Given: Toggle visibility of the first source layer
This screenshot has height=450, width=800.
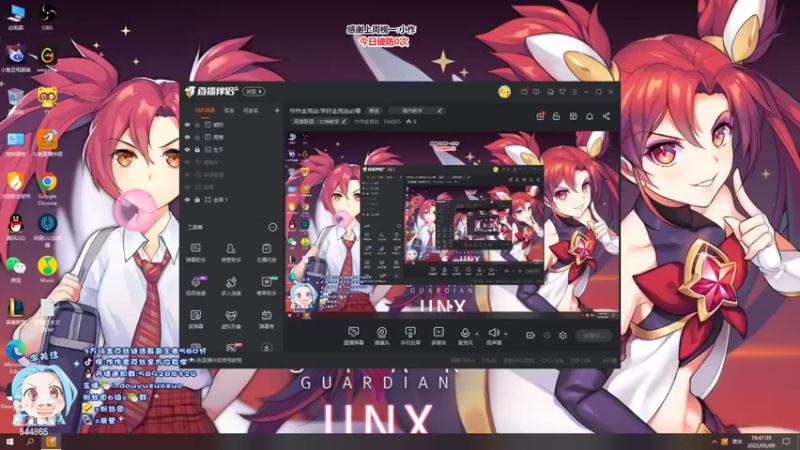Looking at the screenshot, I should (x=187, y=124).
